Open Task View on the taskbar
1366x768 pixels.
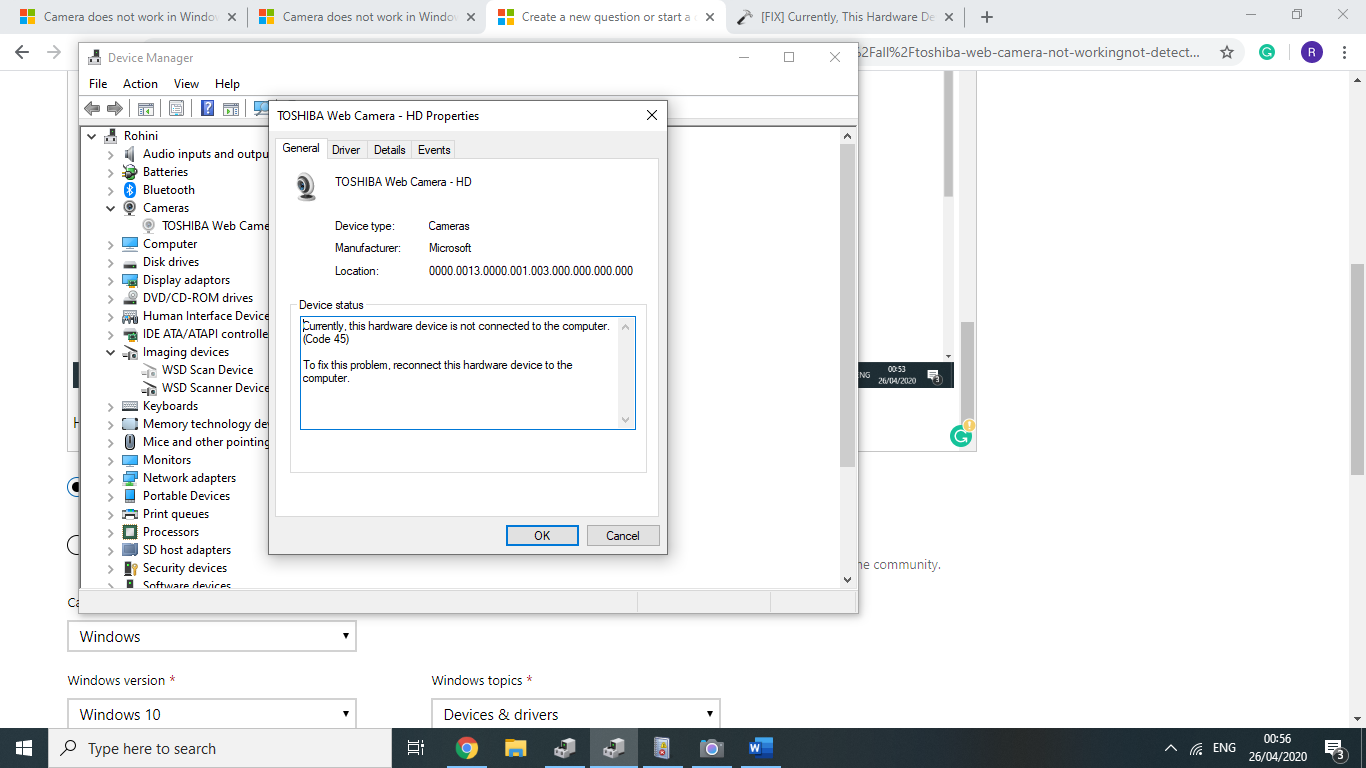point(416,748)
